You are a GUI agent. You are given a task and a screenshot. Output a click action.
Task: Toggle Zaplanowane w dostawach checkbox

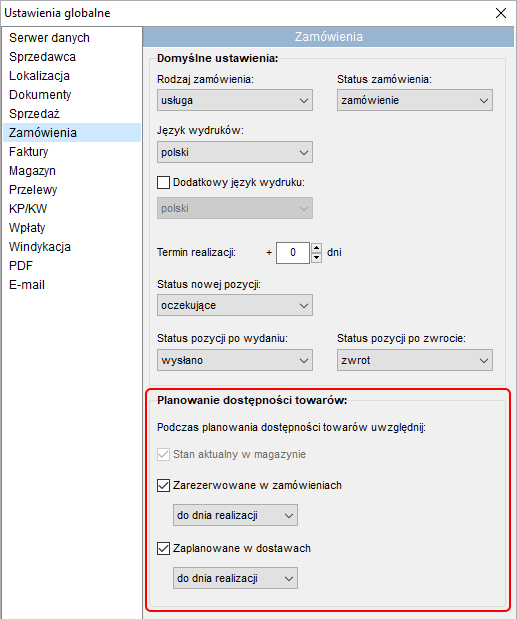click(x=163, y=548)
